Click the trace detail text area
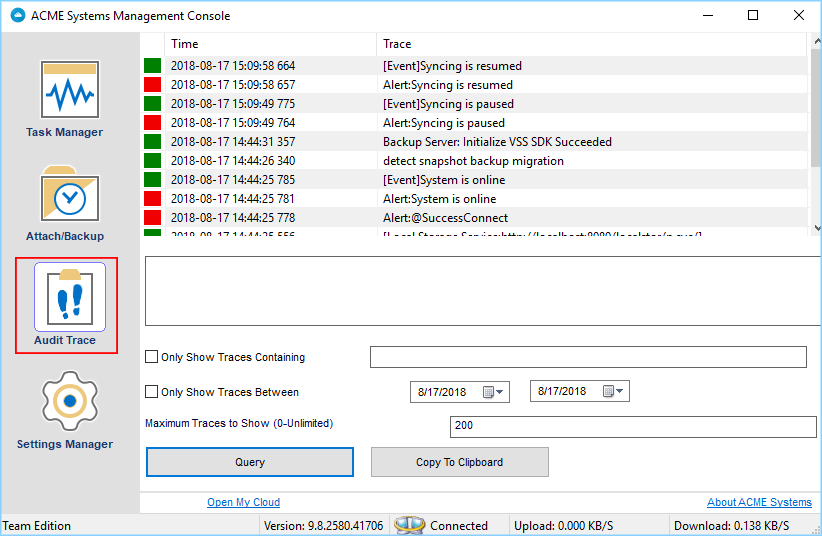This screenshot has height=536, width=822. (x=483, y=291)
